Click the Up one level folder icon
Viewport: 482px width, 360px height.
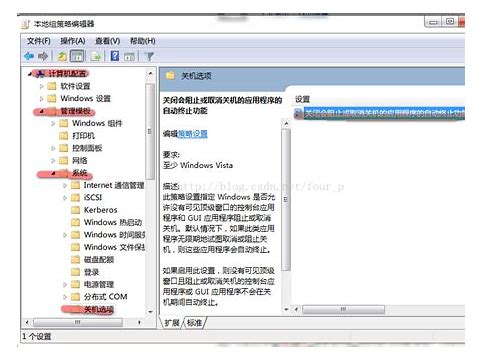62,56
